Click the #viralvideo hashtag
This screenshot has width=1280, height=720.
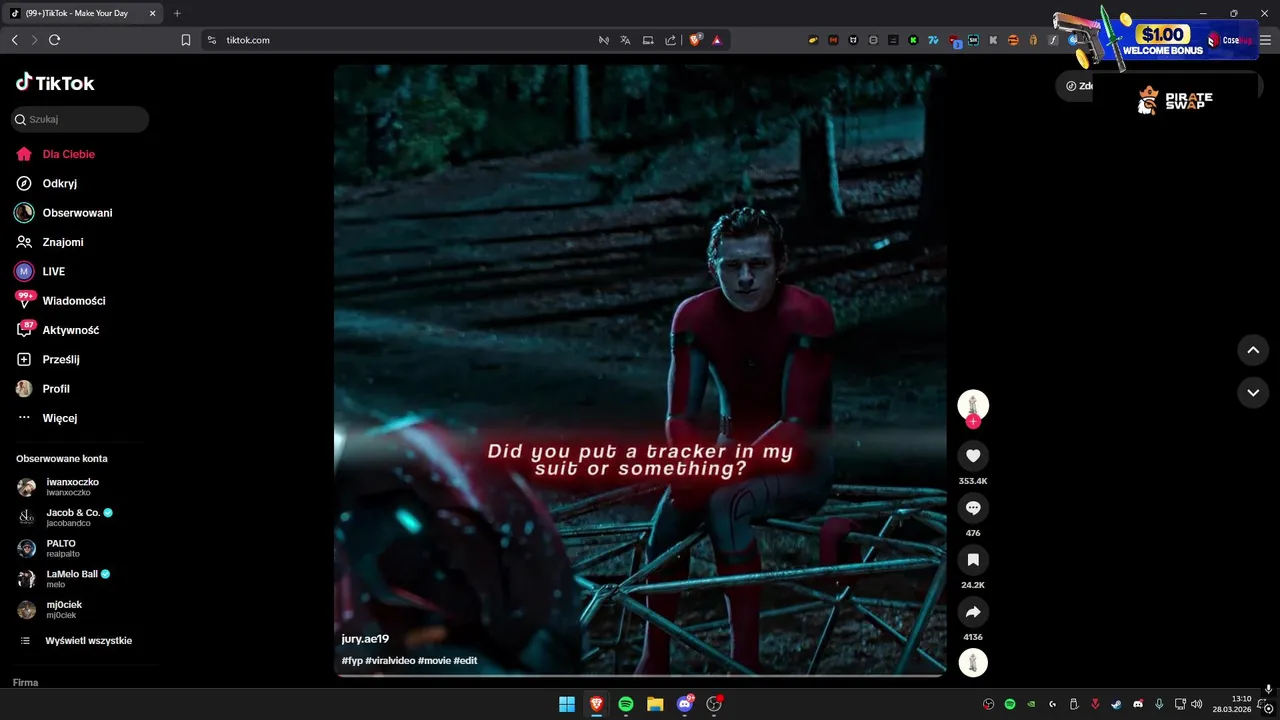[390, 661]
